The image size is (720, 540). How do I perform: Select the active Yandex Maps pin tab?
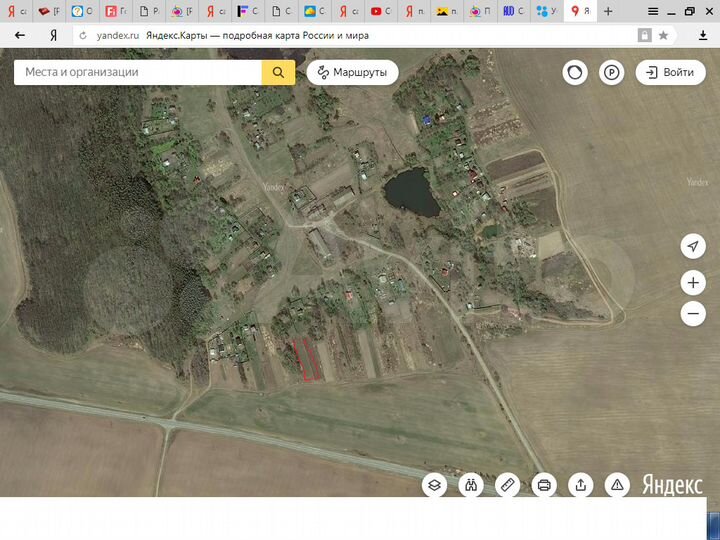coord(580,11)
